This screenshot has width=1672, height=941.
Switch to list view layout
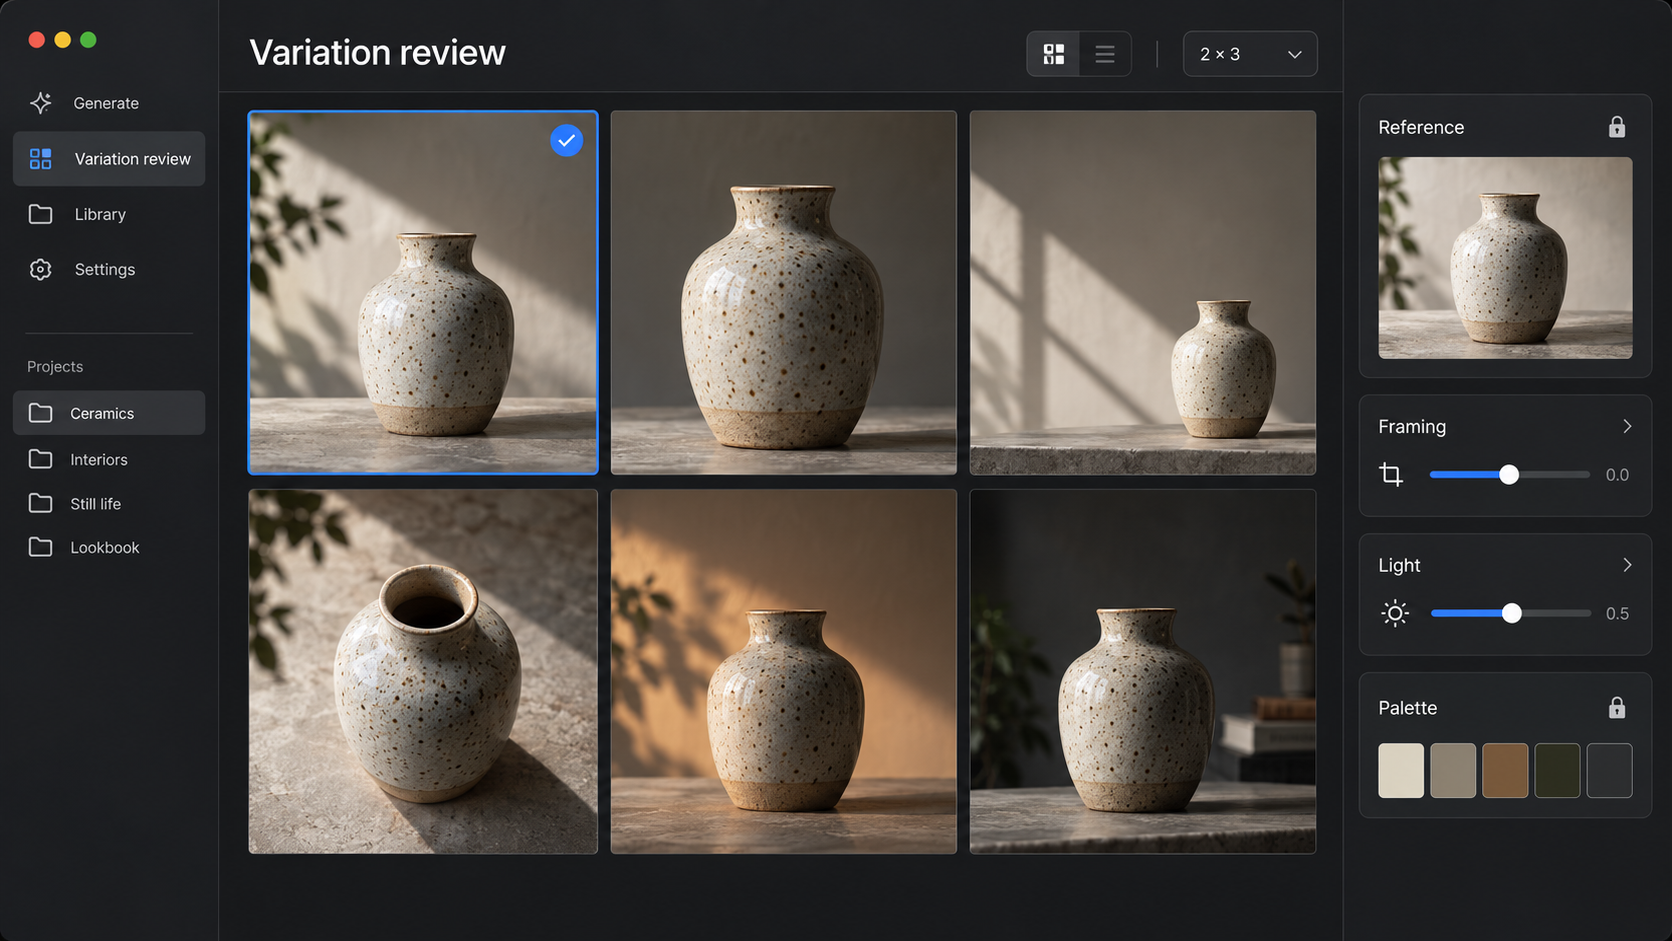pos(1105,54)
